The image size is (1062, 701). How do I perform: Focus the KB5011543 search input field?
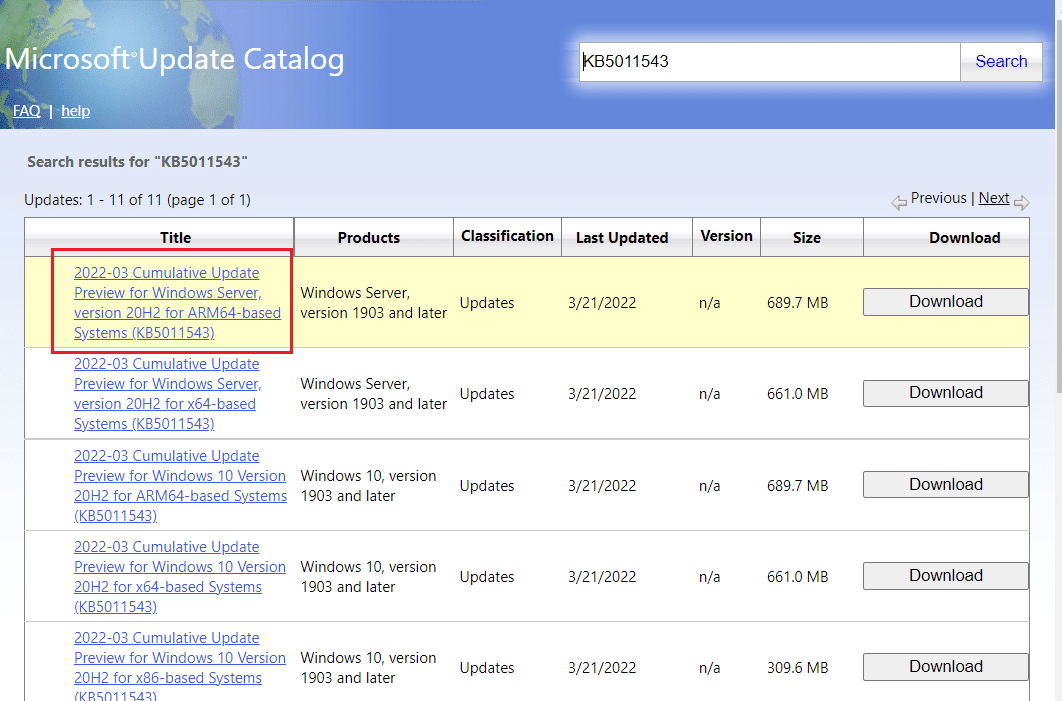[769, 62]
